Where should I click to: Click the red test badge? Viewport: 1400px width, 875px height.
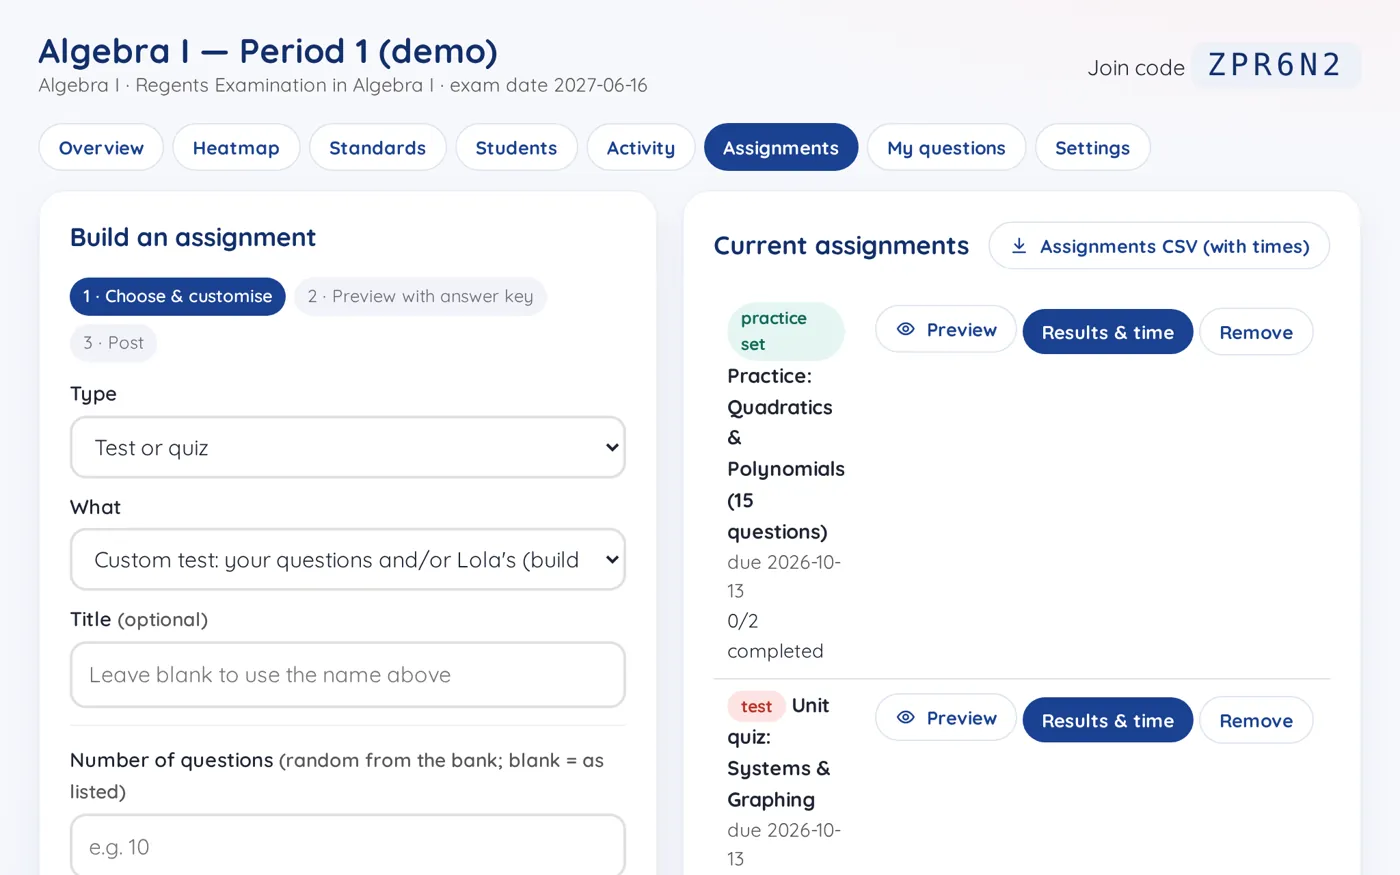click(756, 706)
